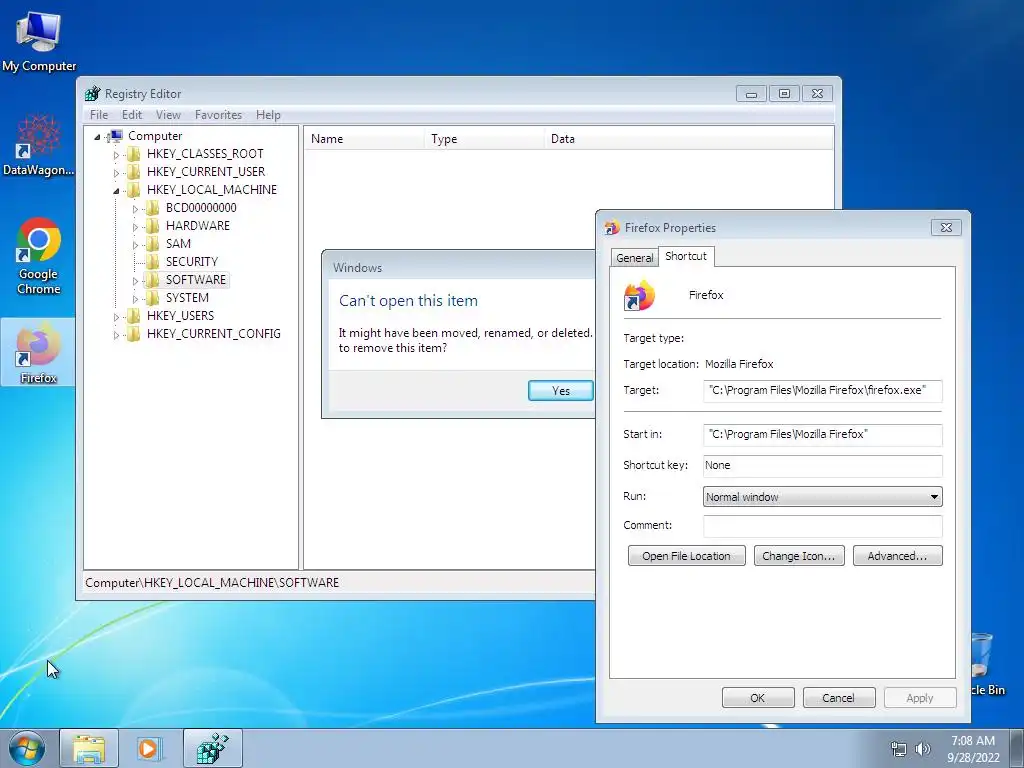Click Yes in the Can't open dialog

click(x=561, y=391)
